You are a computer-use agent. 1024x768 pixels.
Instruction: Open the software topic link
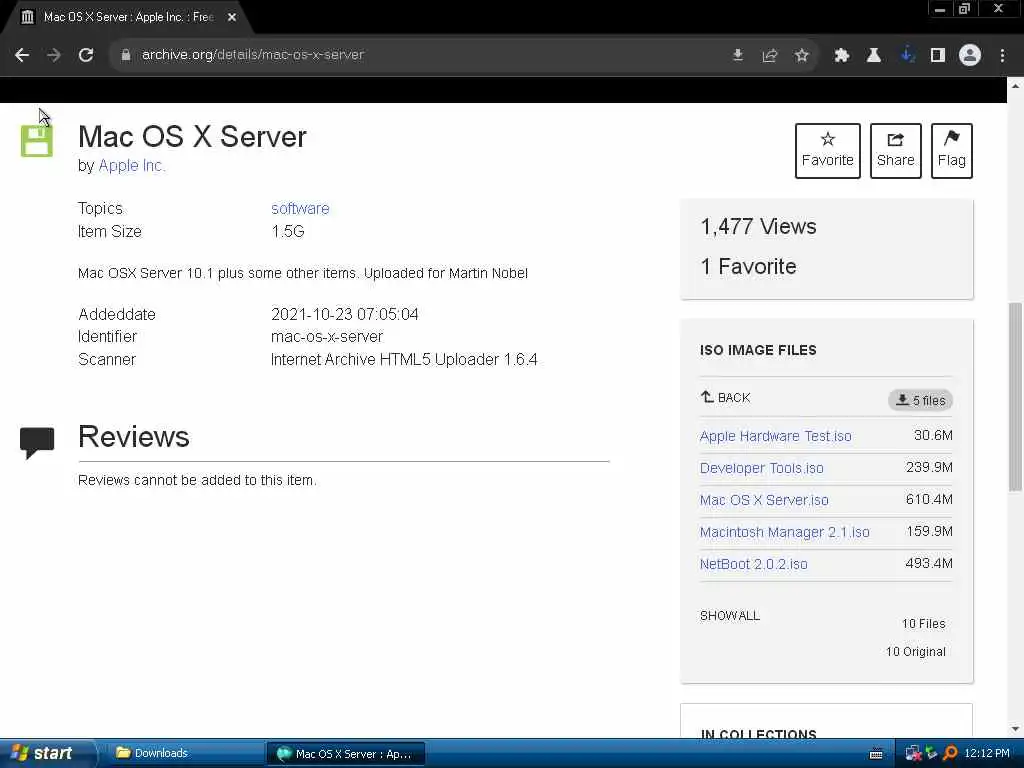click(x=300, y=208)
